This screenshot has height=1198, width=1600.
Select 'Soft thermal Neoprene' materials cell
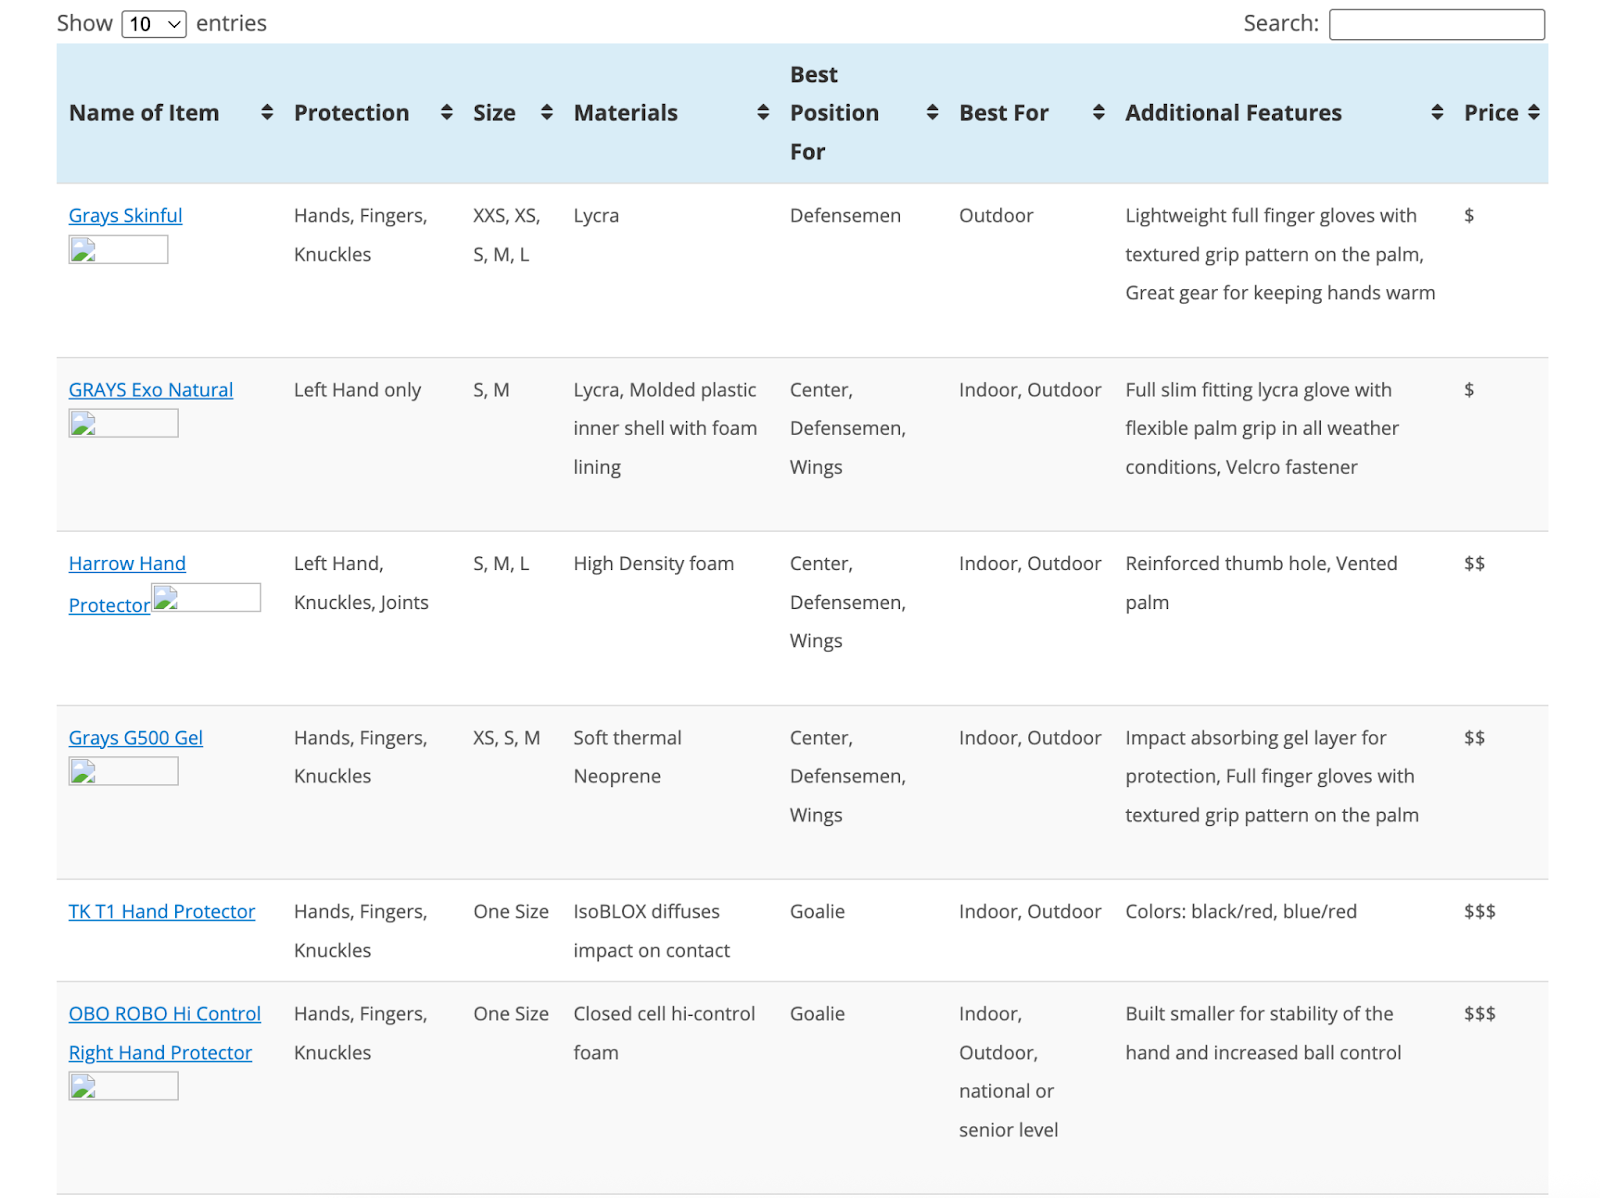point(628,757)
